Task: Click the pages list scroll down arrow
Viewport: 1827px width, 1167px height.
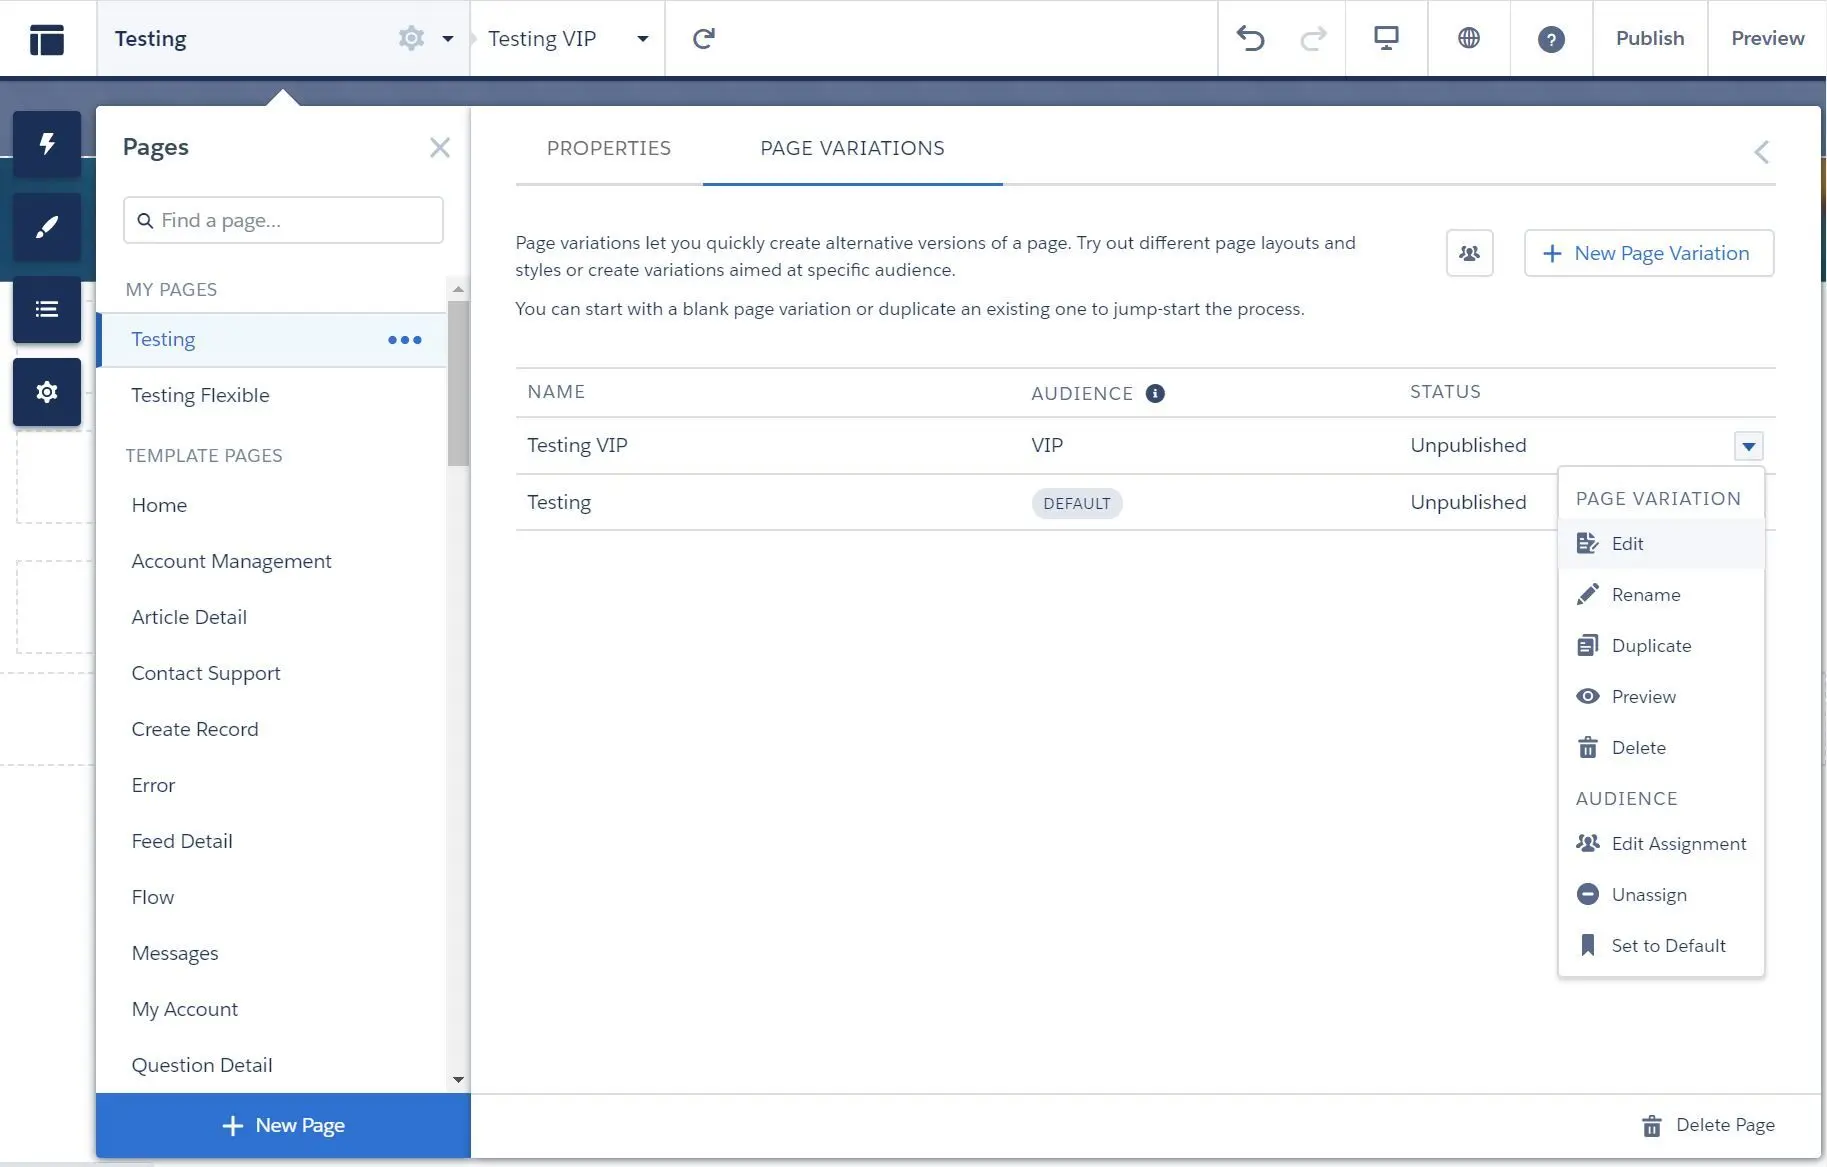Action: click(458, 1080)
